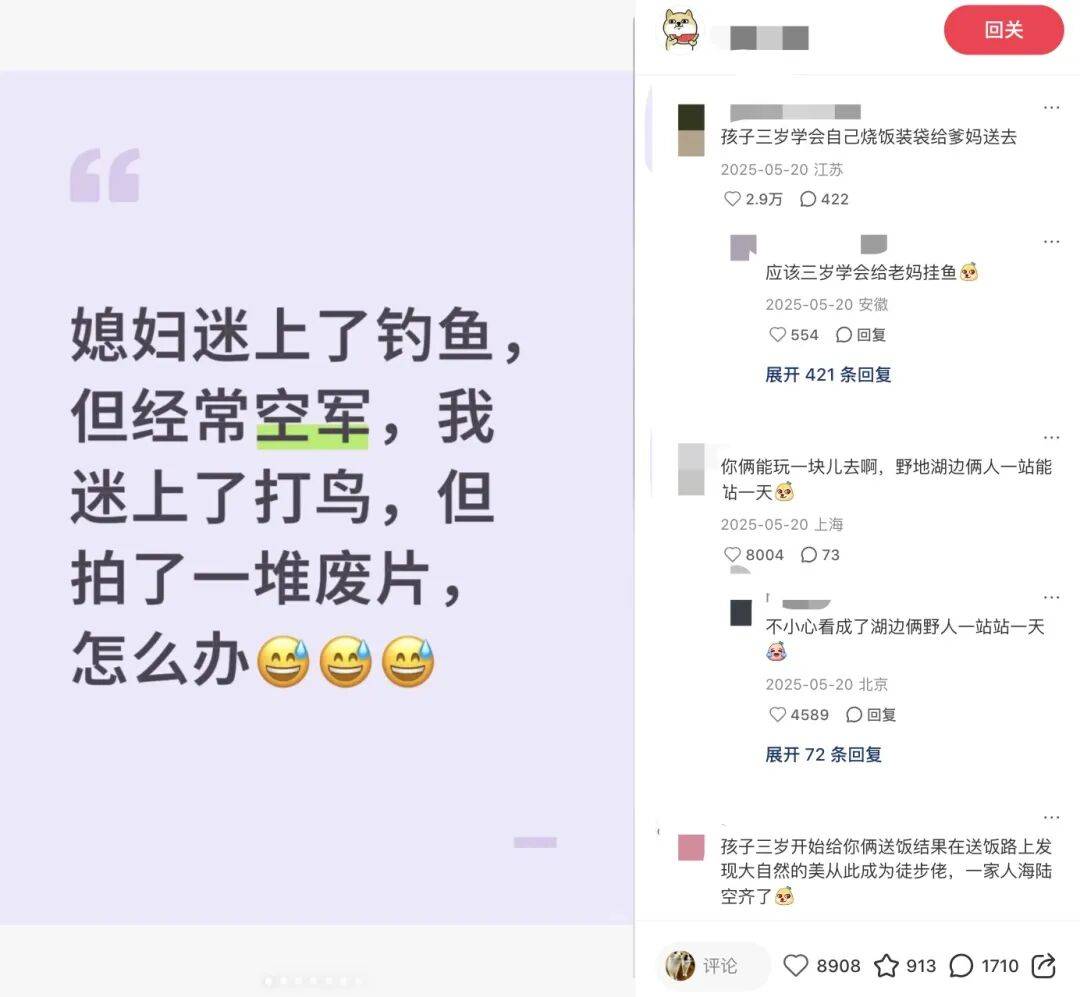Screen dimensions: 1080x997
Task: Like the post with 8908 likes
Action: pos(796,965)
